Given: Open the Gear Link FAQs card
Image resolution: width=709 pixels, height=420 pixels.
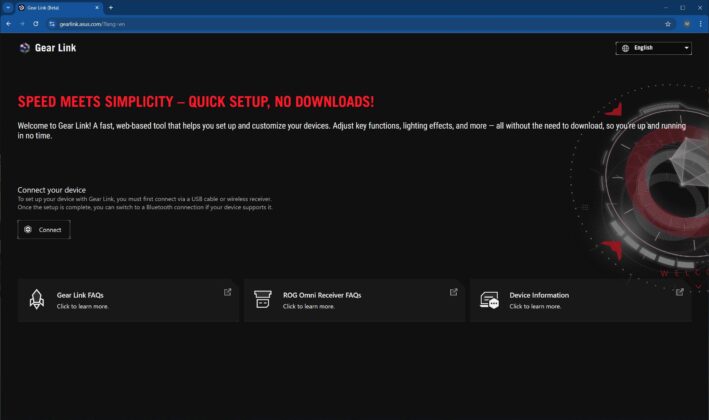Looking at the screenshot, I should tap(128, 300).
